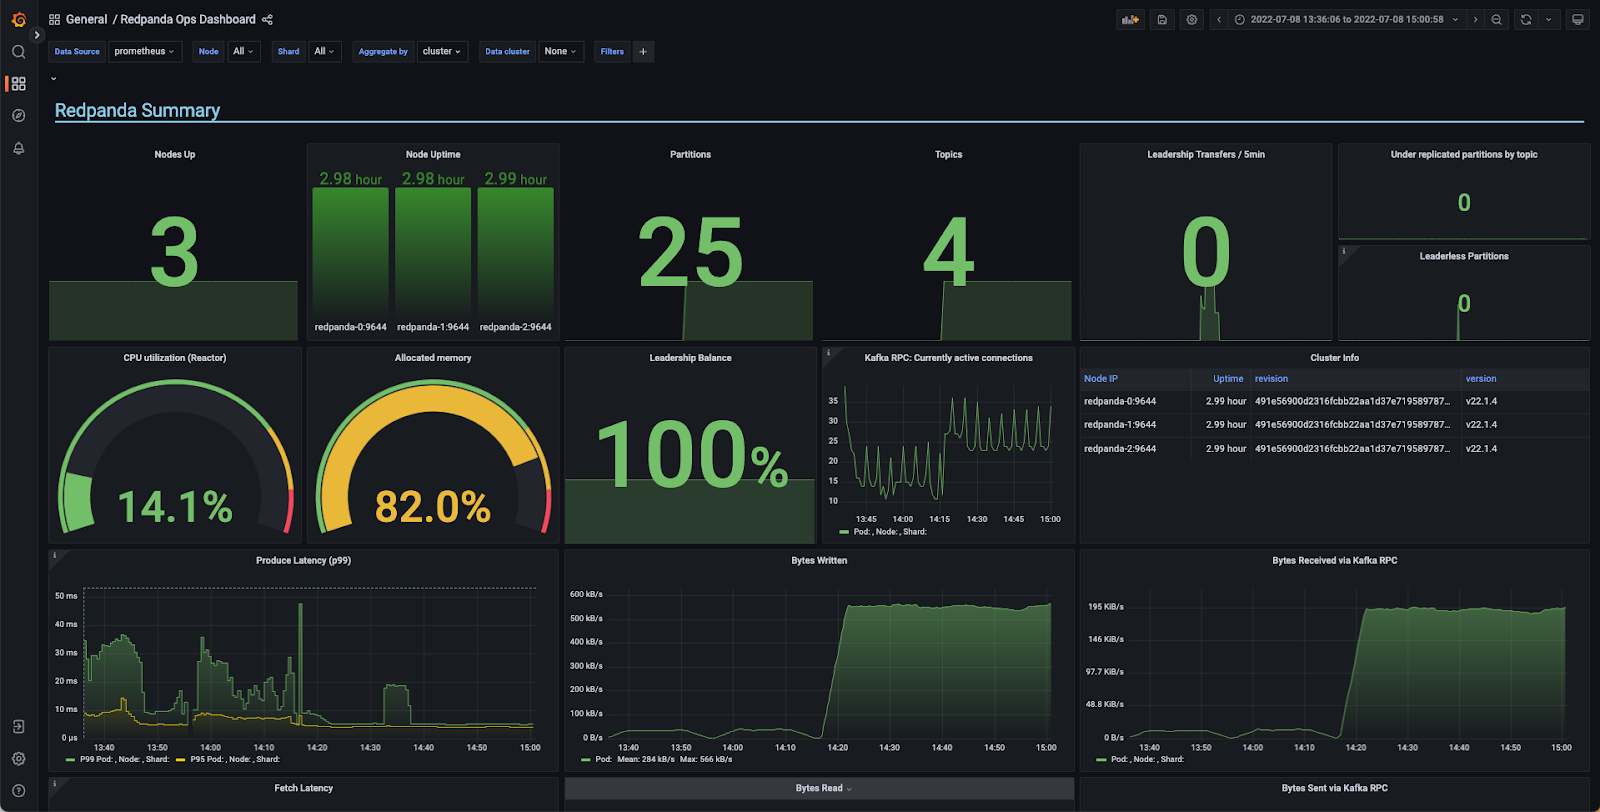Click the General breadcrumb link
This screenshot has height=812, width=1600.
coord(86,19)
